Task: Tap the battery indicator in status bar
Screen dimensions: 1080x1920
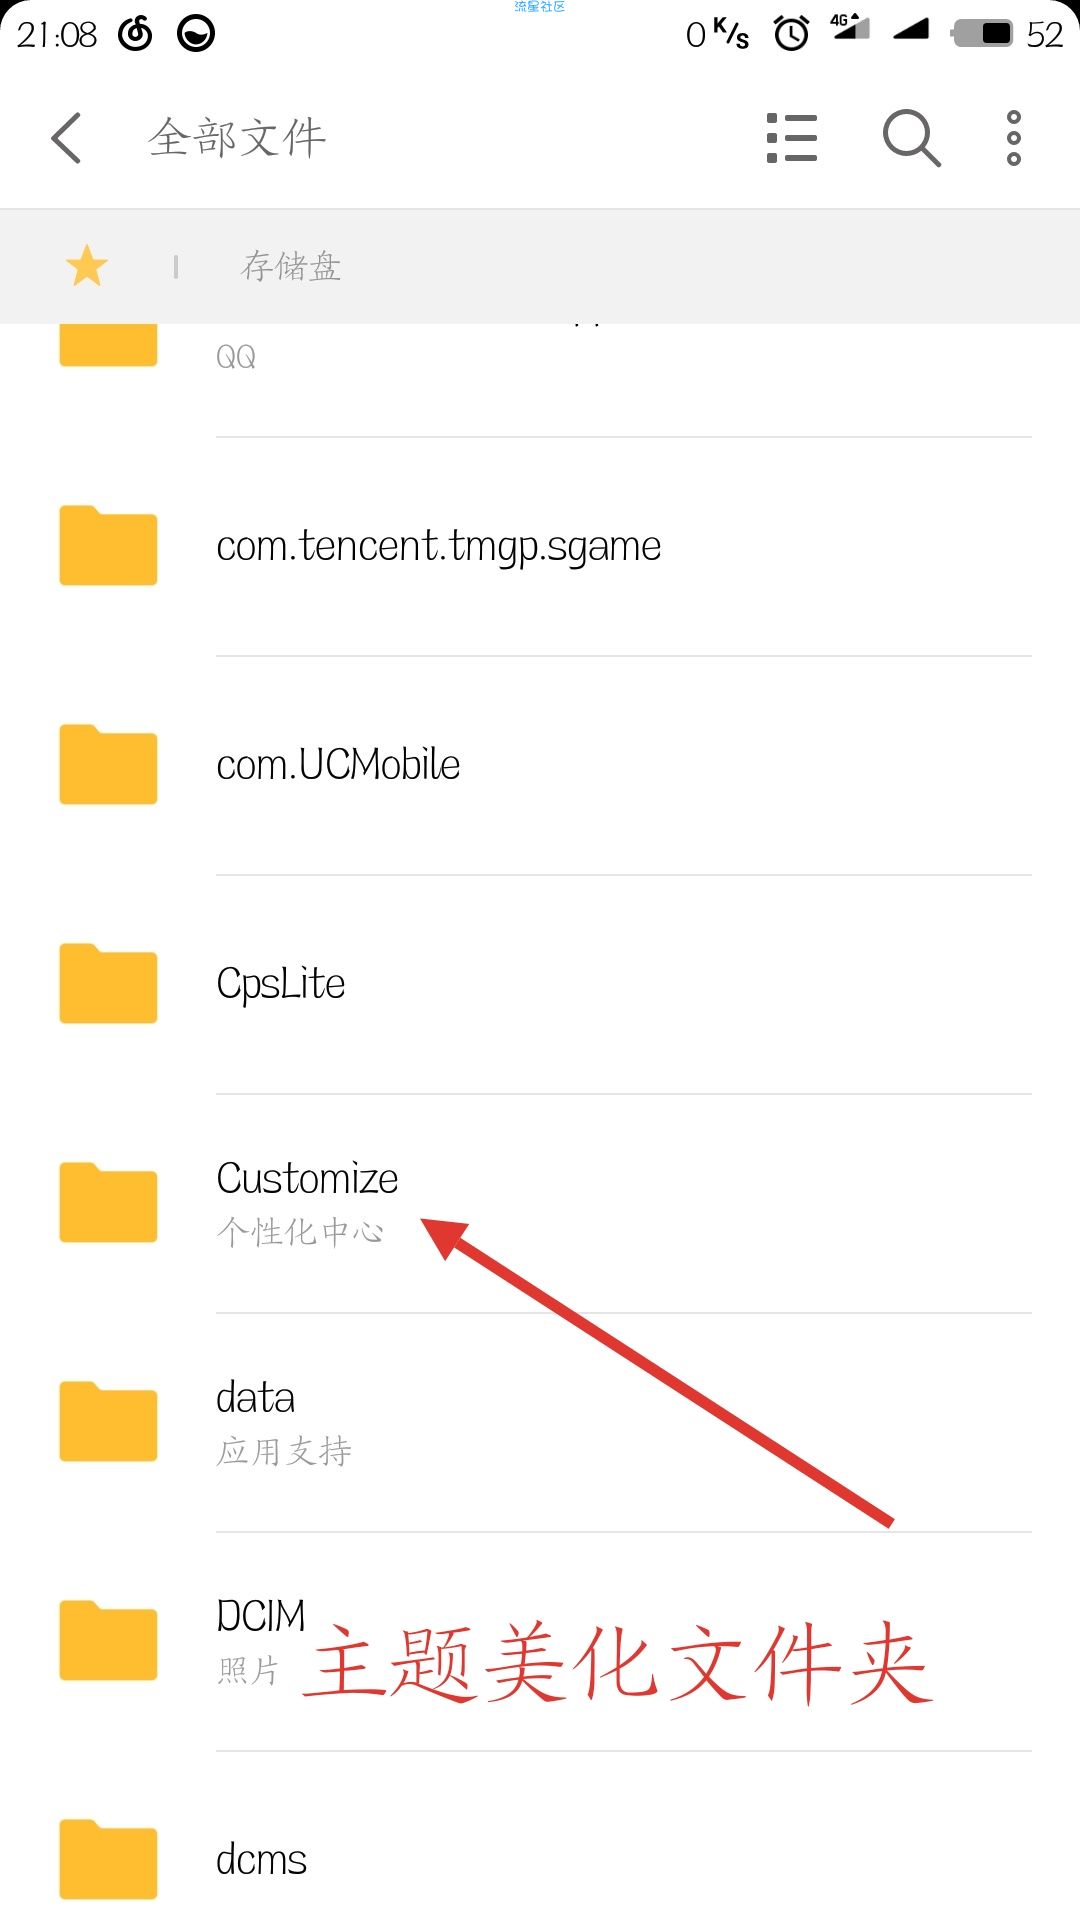Action: (984, 34)
